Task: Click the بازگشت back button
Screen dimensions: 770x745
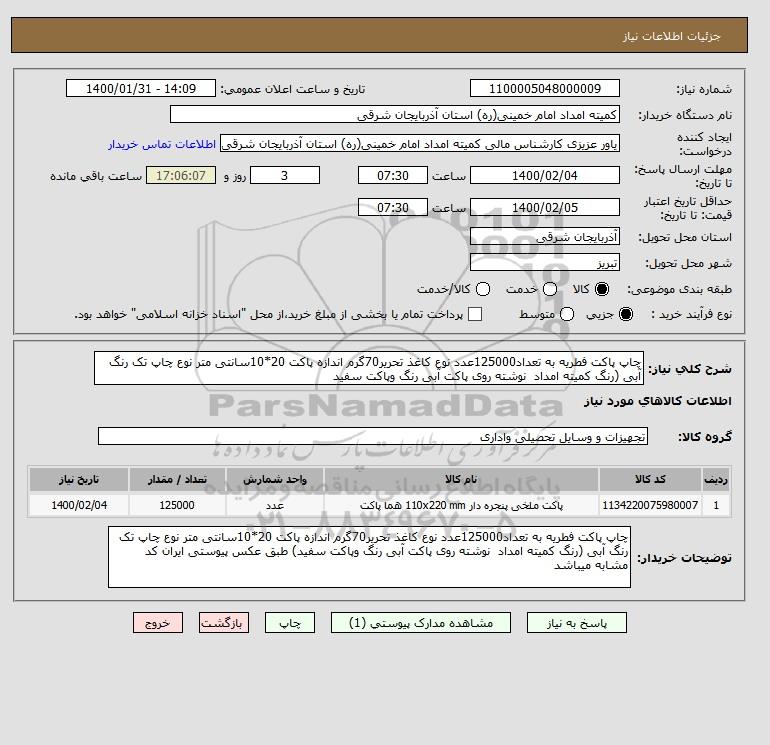Action: click(x=224, y=623)
